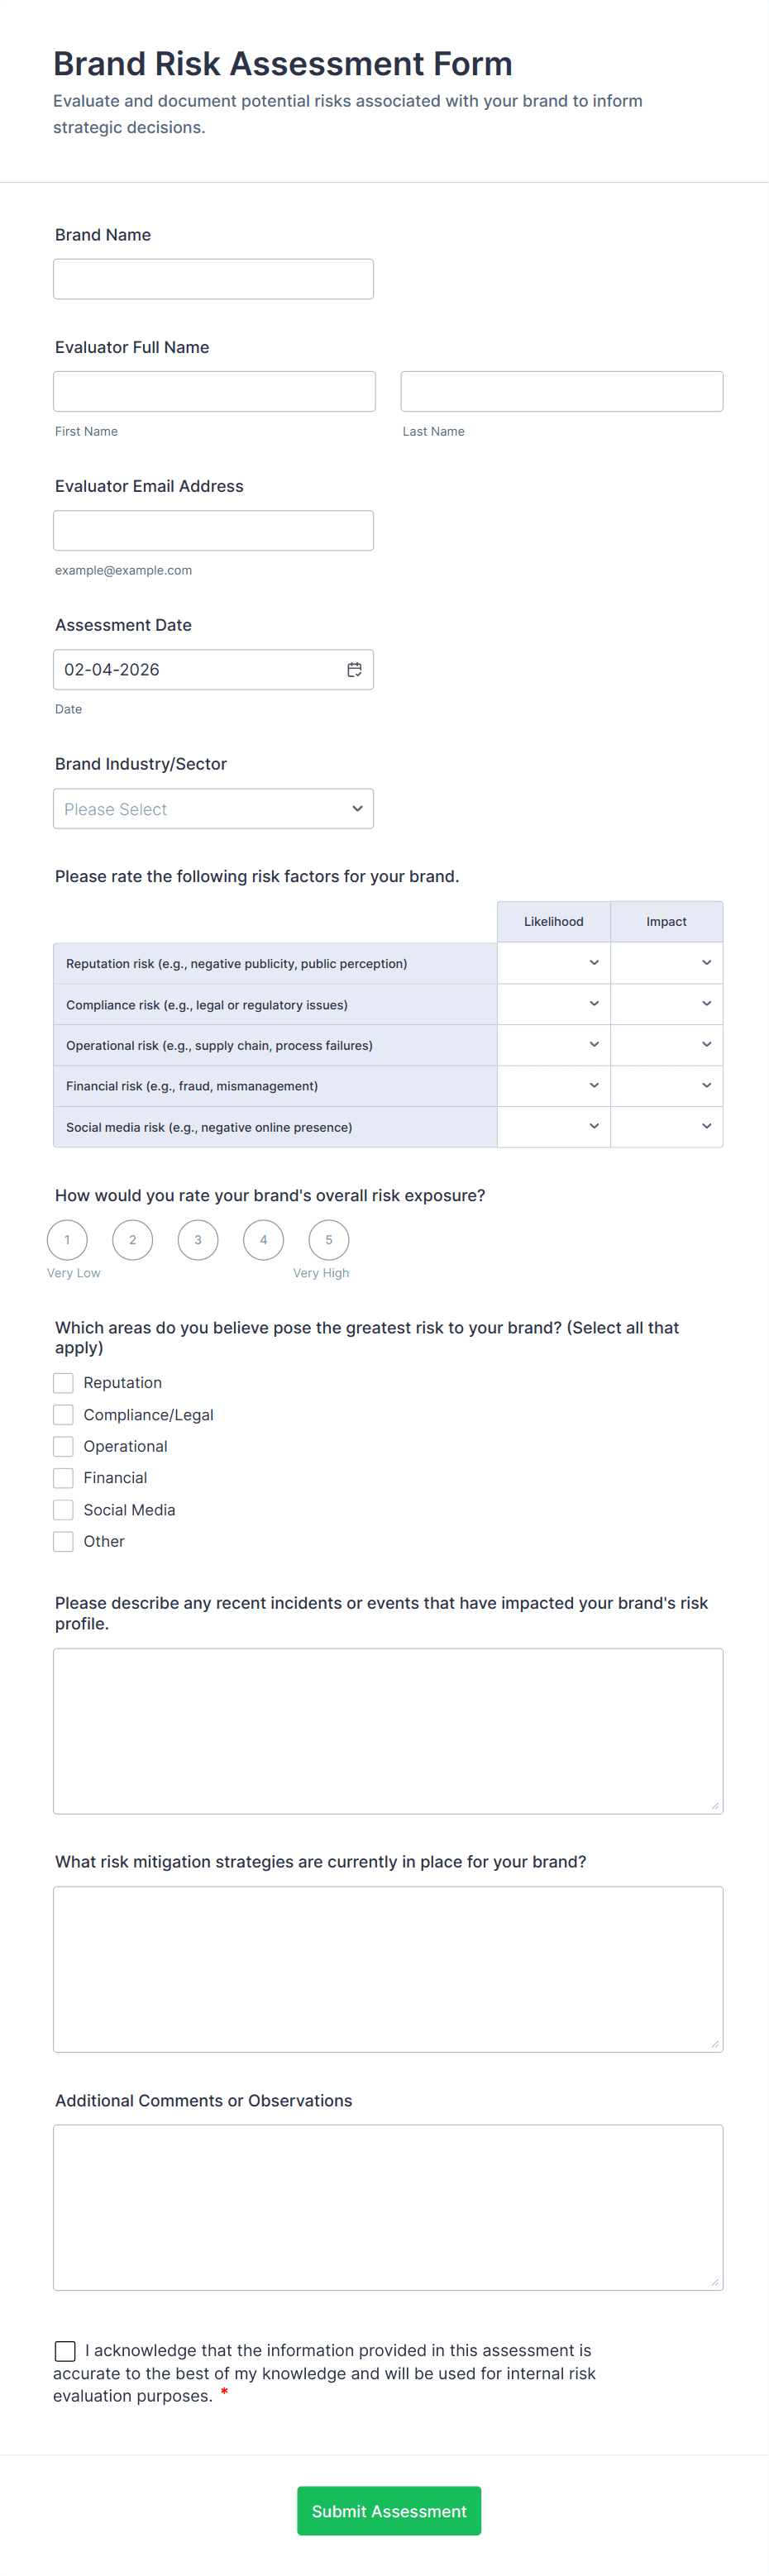The image size is (769, 2576).
Task: Click the Brand Name input field
Action: (213, 279)
